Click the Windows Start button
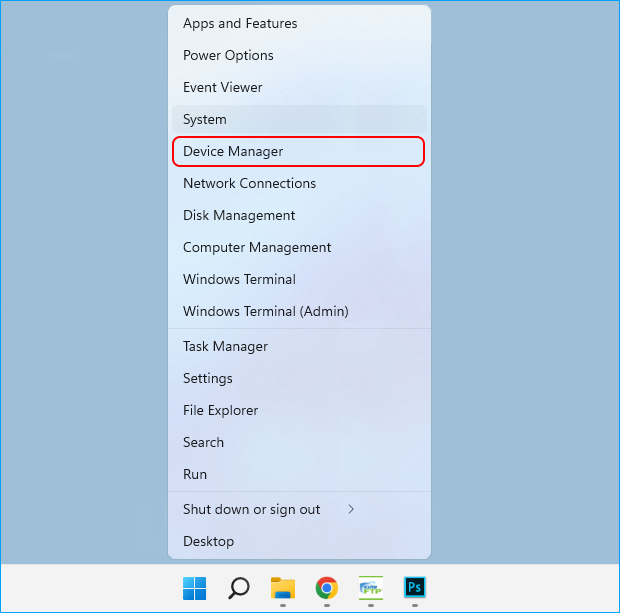The height and width of the screenshot is (613, 620). click(195, 587)
